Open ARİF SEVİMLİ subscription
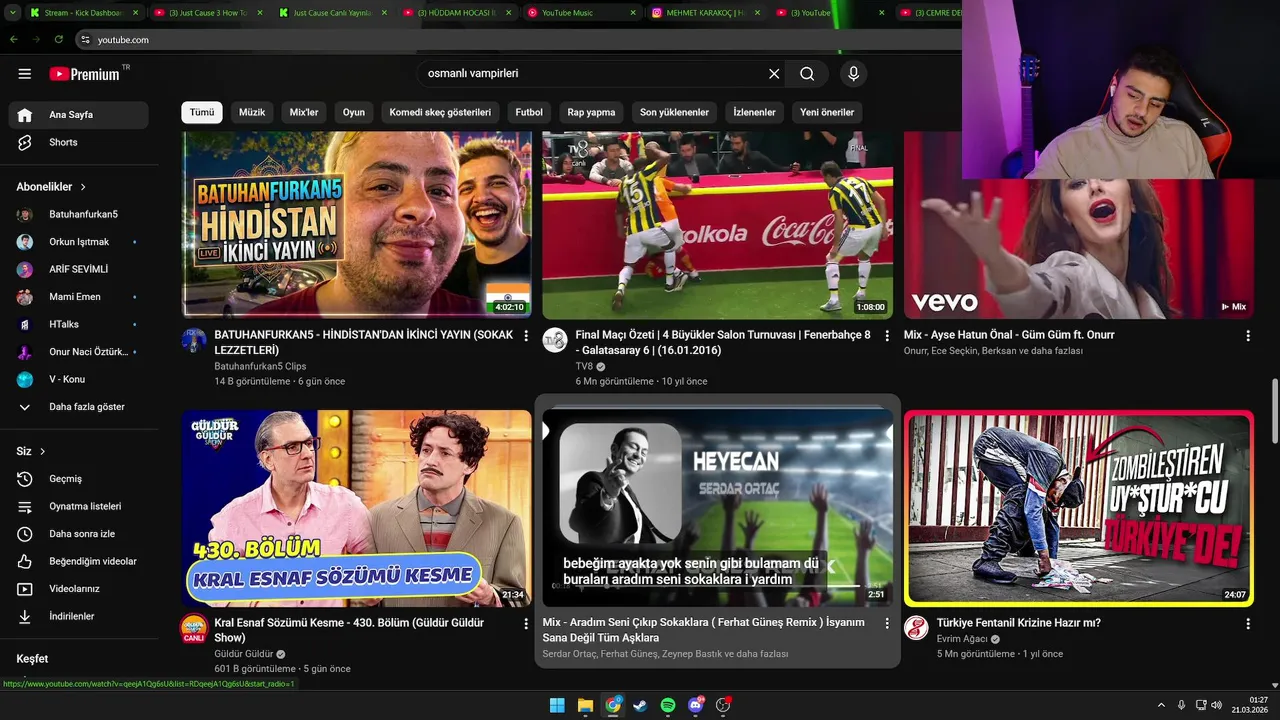This screenshot has width=1280, height=720. [x=78, y=269]
